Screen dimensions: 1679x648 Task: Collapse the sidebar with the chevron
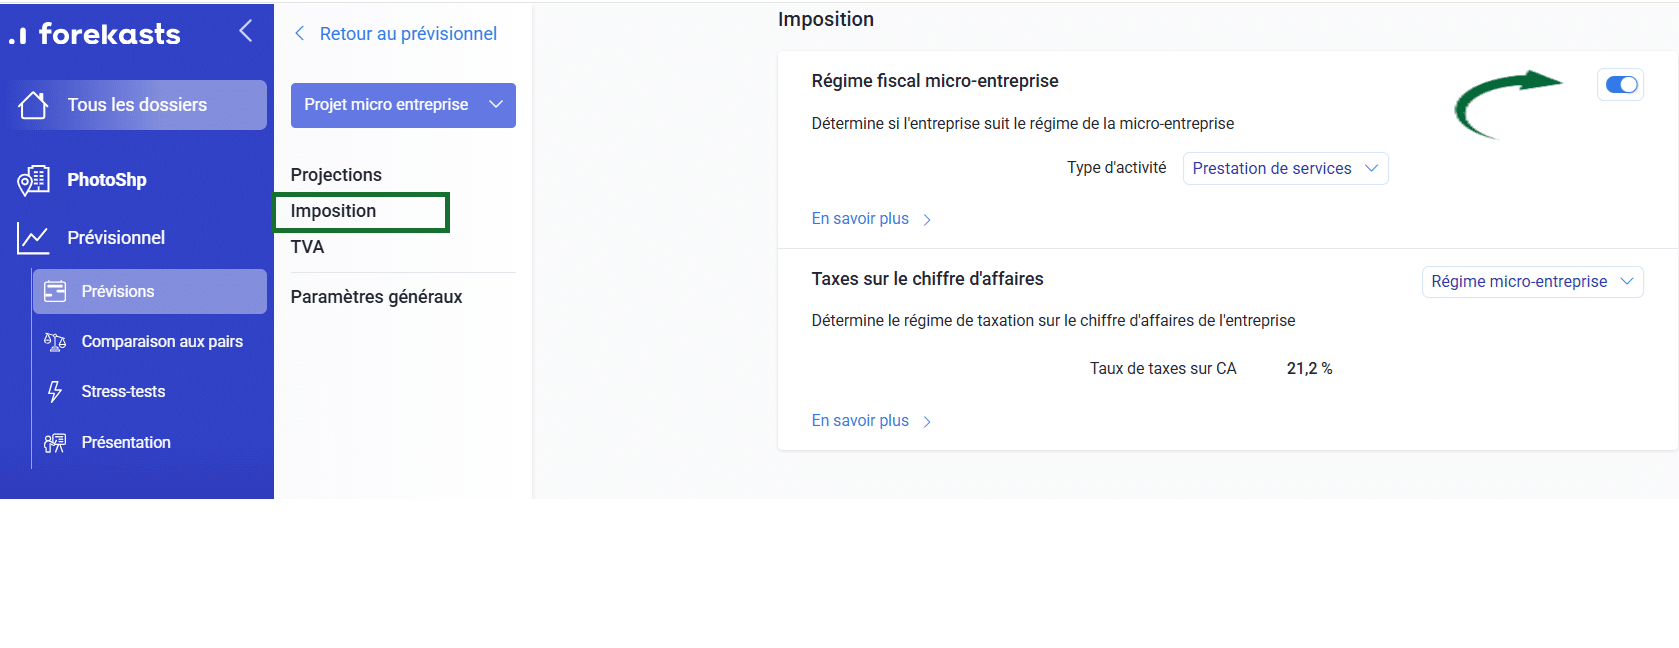click(246, 31)
